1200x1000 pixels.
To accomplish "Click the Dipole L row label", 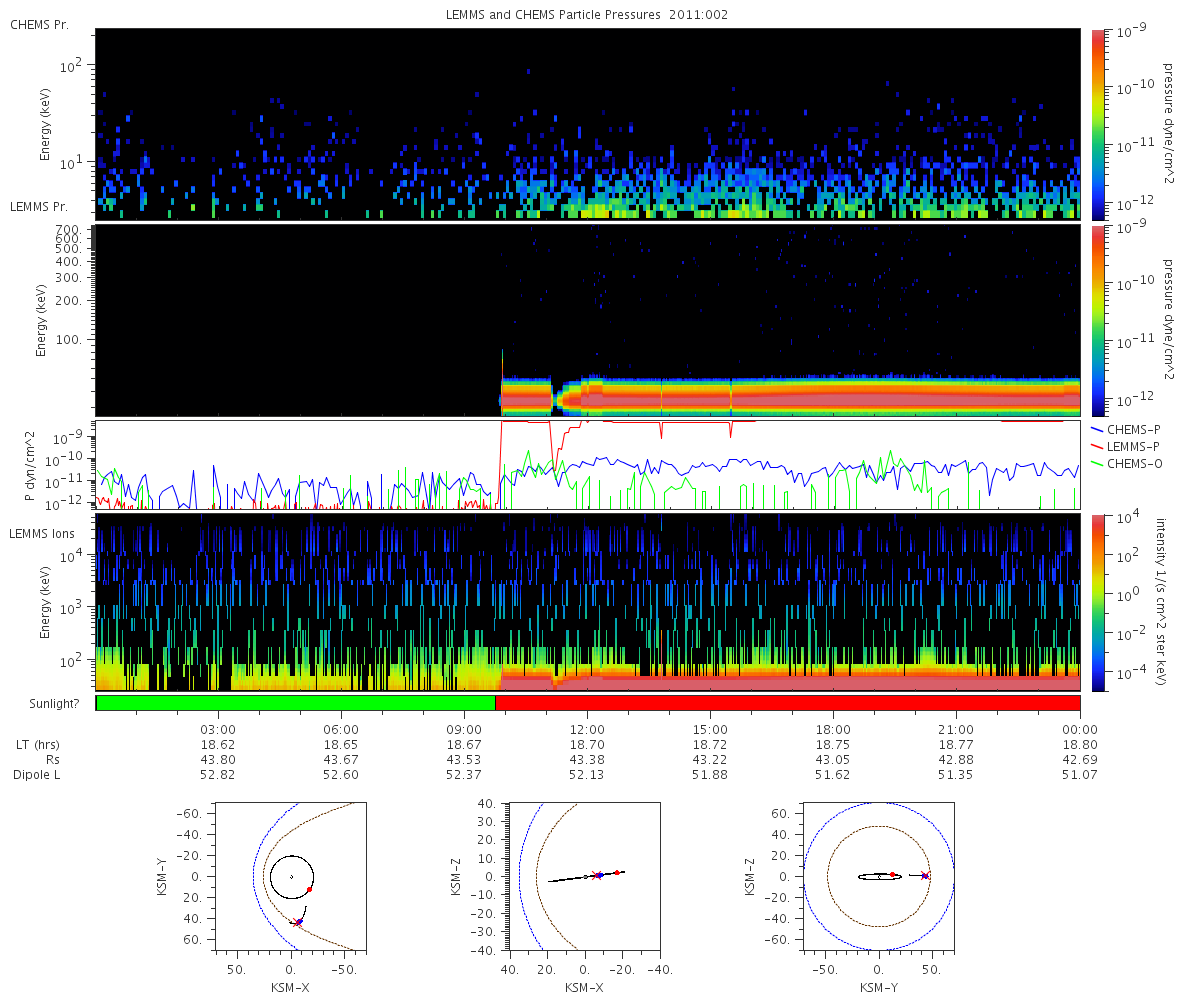I will point(38,775).
